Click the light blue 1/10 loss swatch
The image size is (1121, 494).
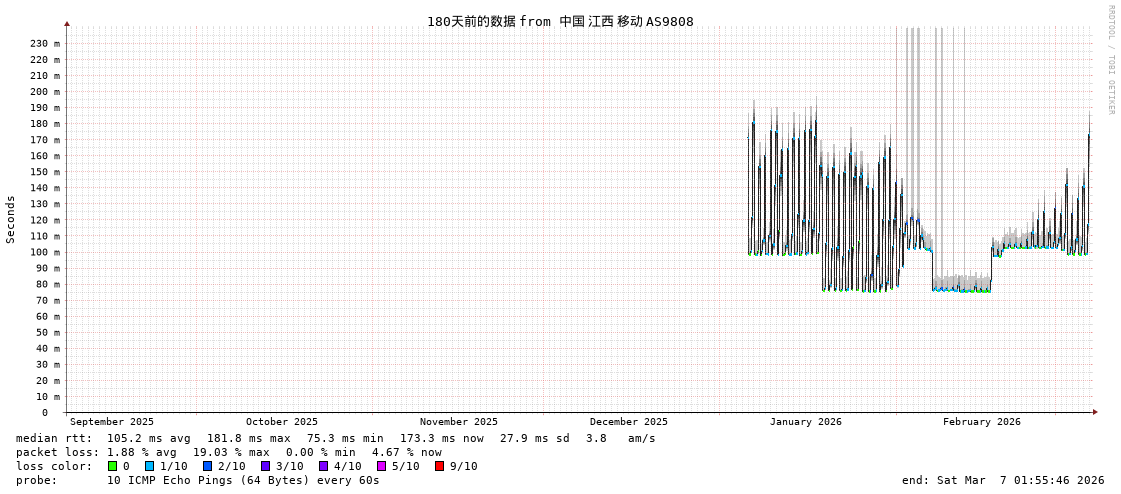coord(149,466)
